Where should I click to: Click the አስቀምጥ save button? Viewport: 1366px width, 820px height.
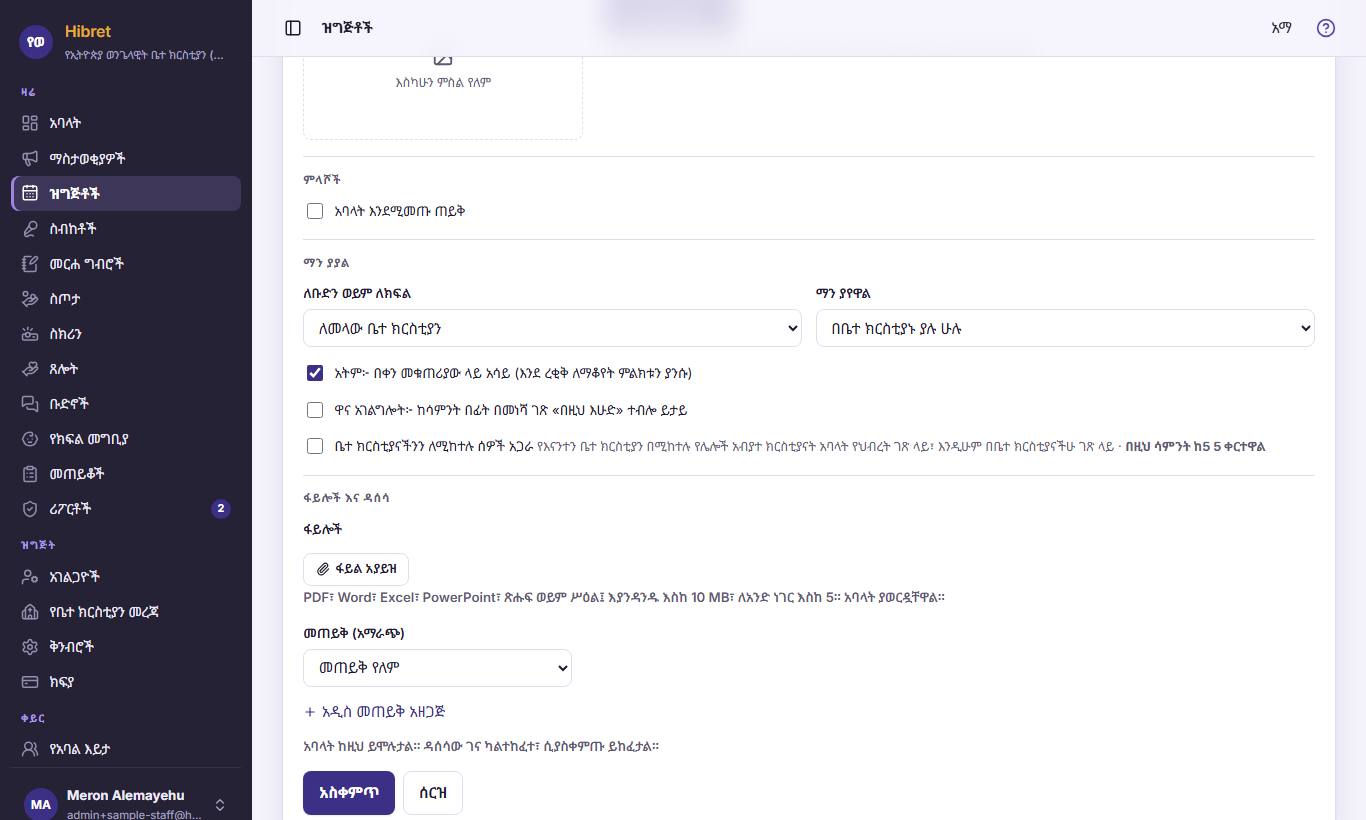tap(349, 793)
